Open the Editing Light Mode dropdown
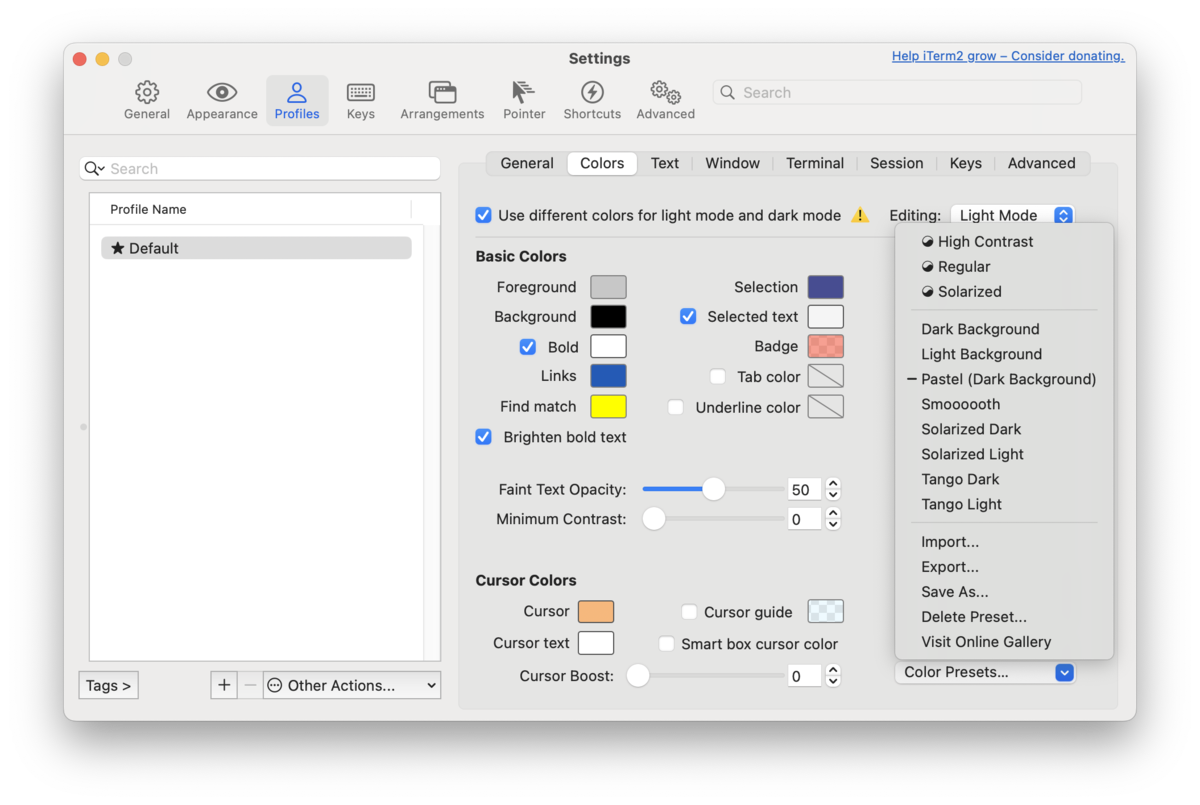This screenshot has height=805, width=1200. tap(1012, 215)
